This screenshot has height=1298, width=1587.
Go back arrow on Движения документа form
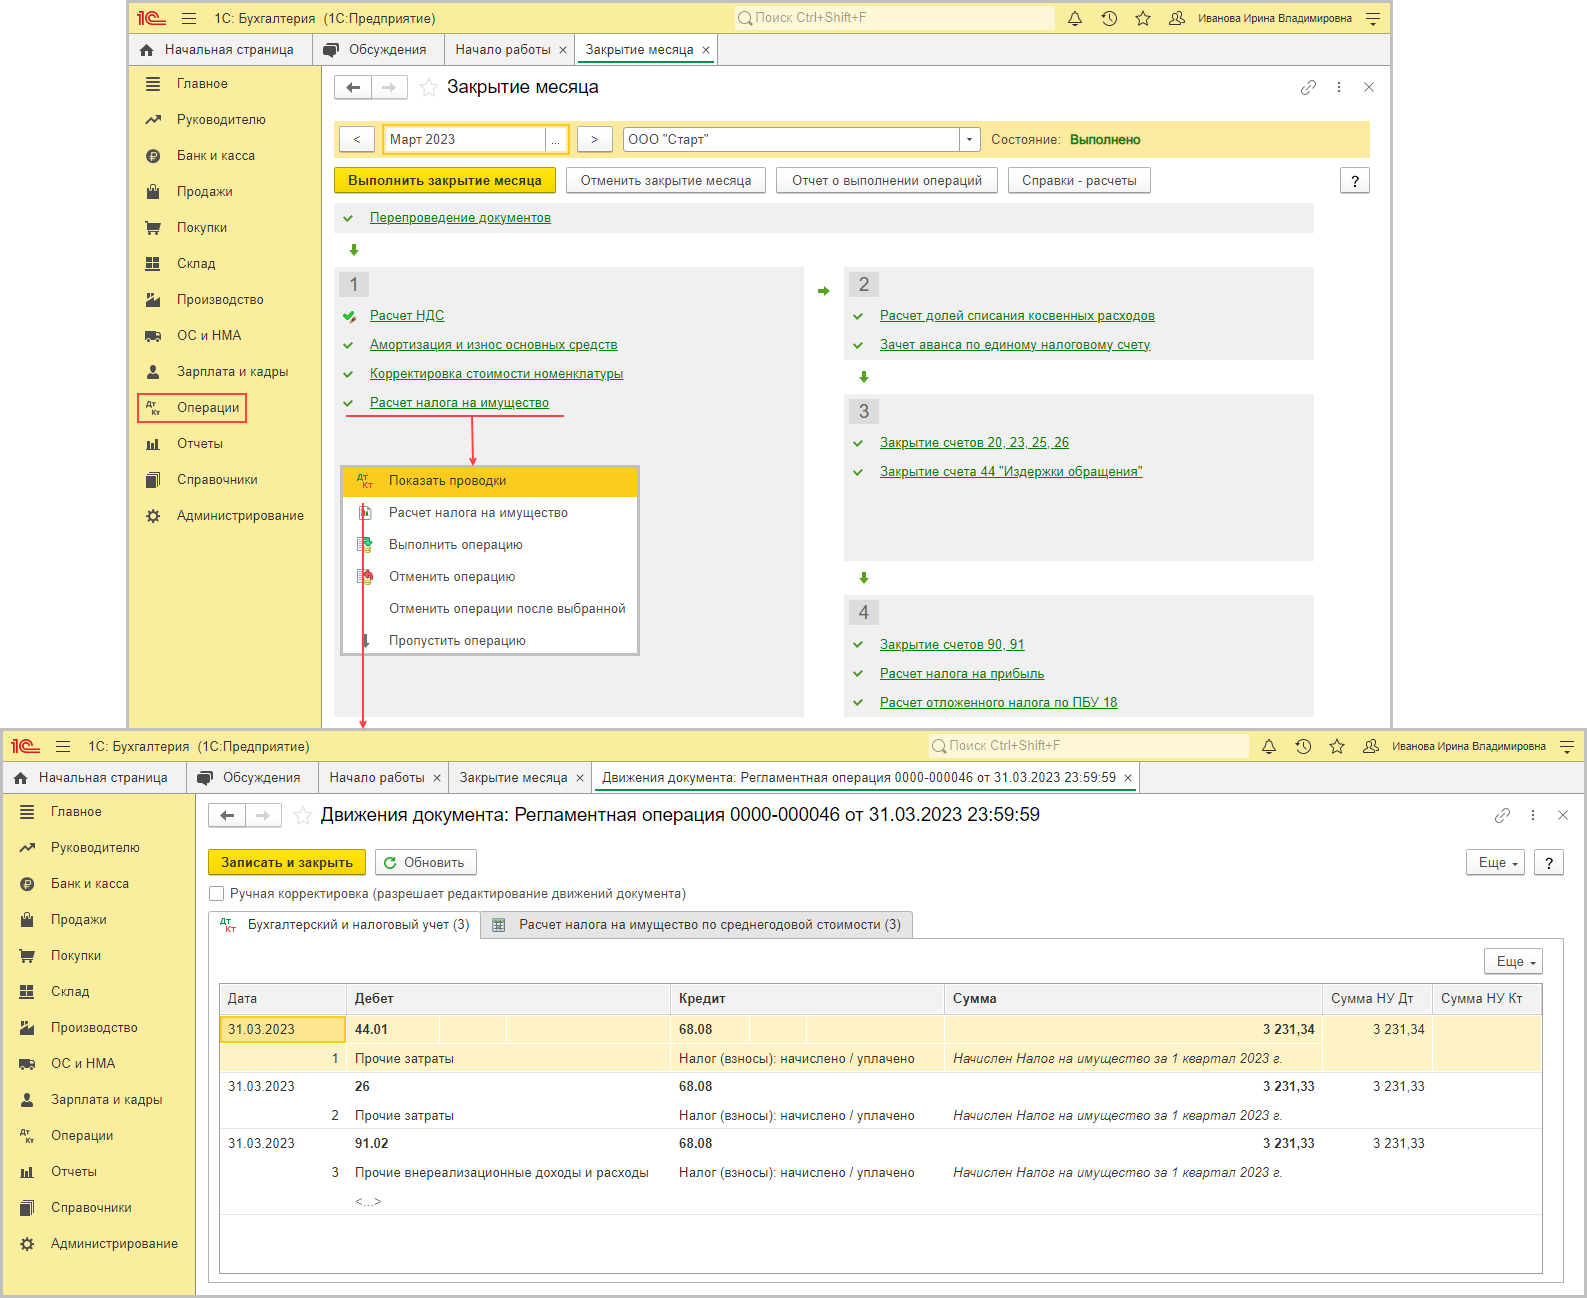pos(227,815)
